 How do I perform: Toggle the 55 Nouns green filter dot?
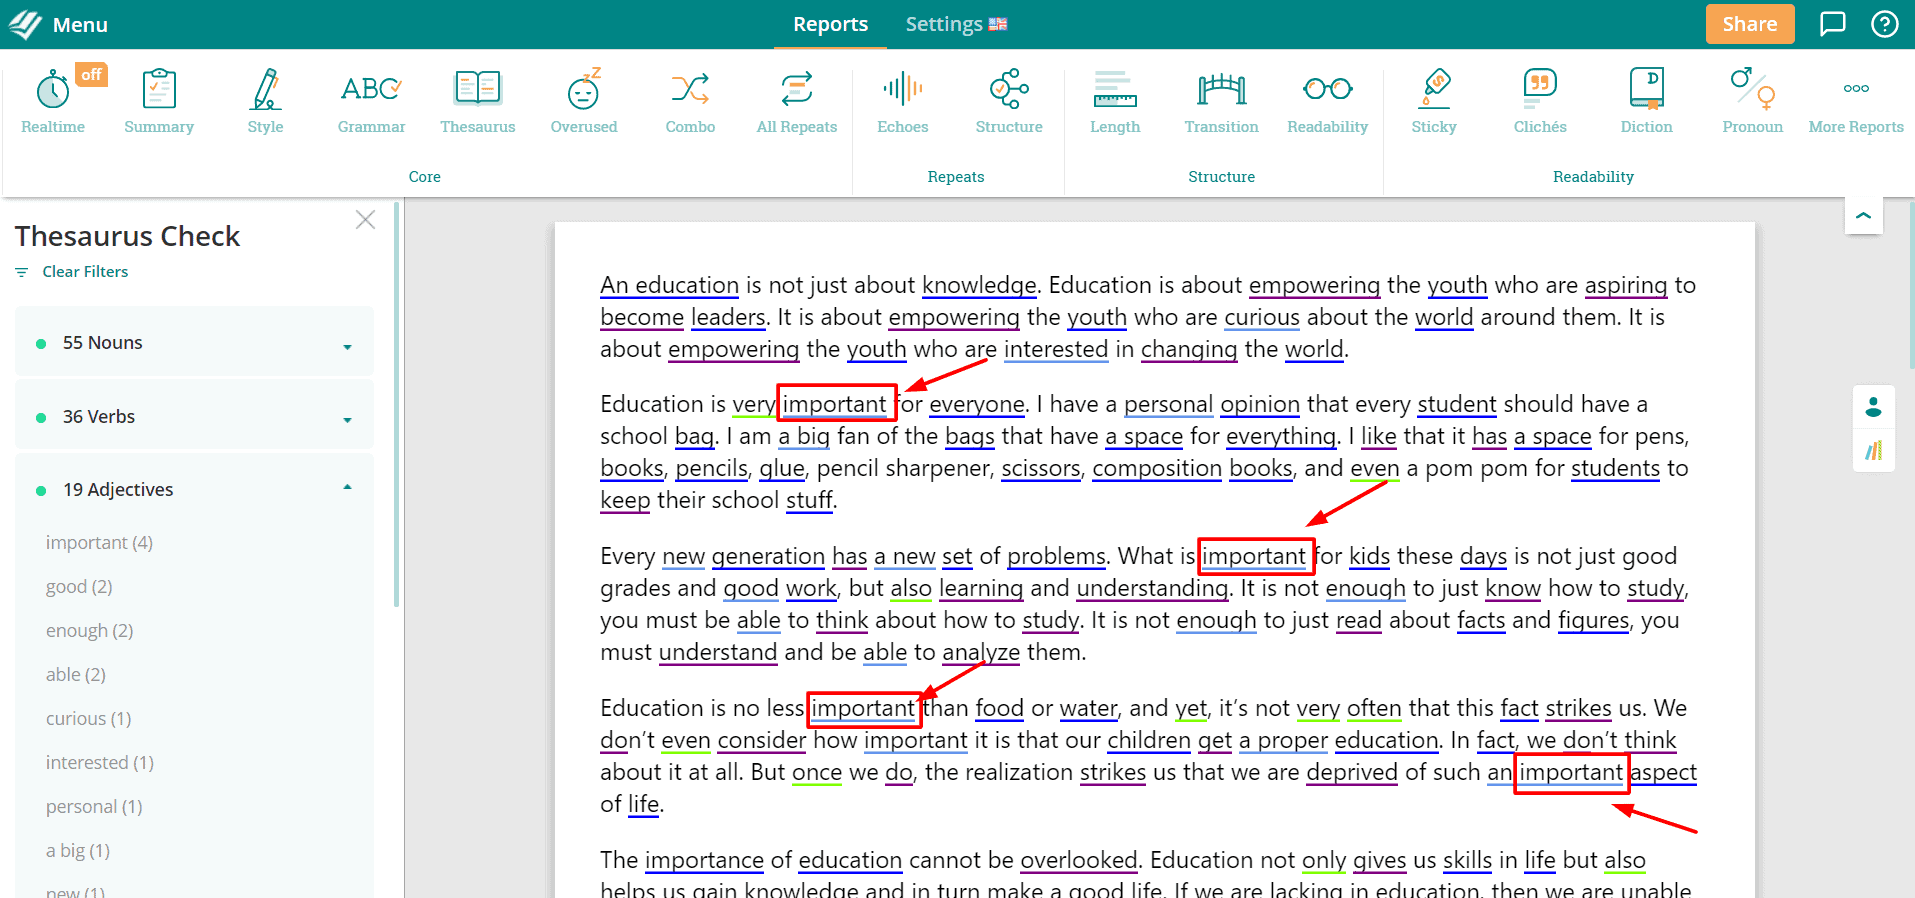click(x=41, y=344)
